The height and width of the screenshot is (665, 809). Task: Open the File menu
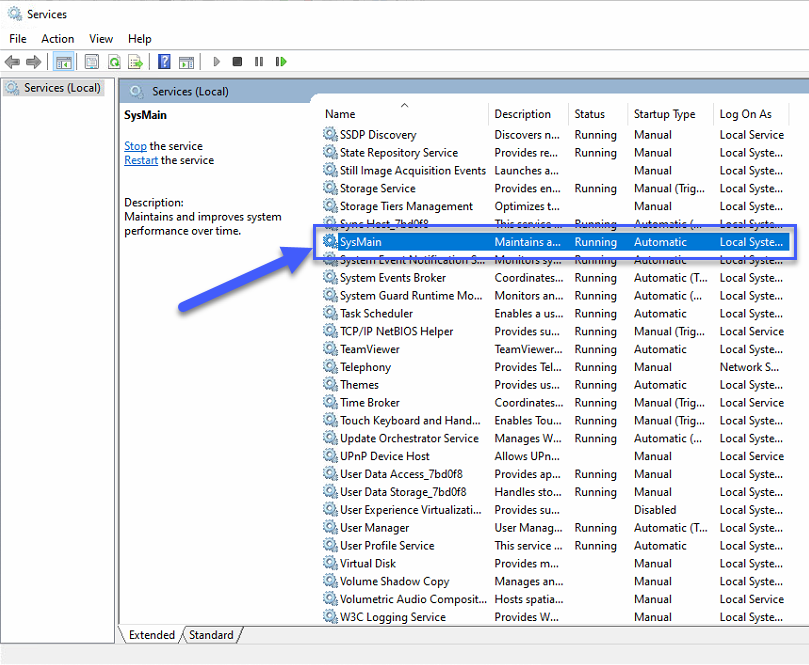click(18, 39)
